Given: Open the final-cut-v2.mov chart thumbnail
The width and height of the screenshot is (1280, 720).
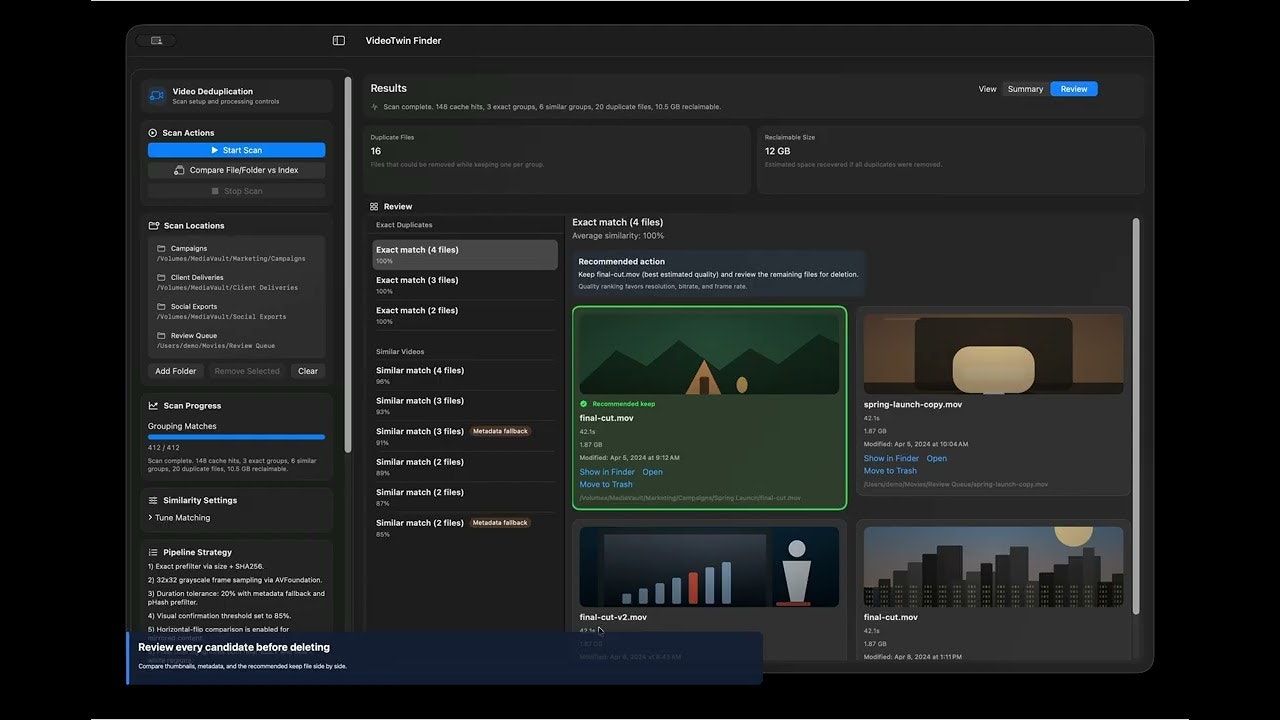Looking at the screenshot, I should point(709,566).
